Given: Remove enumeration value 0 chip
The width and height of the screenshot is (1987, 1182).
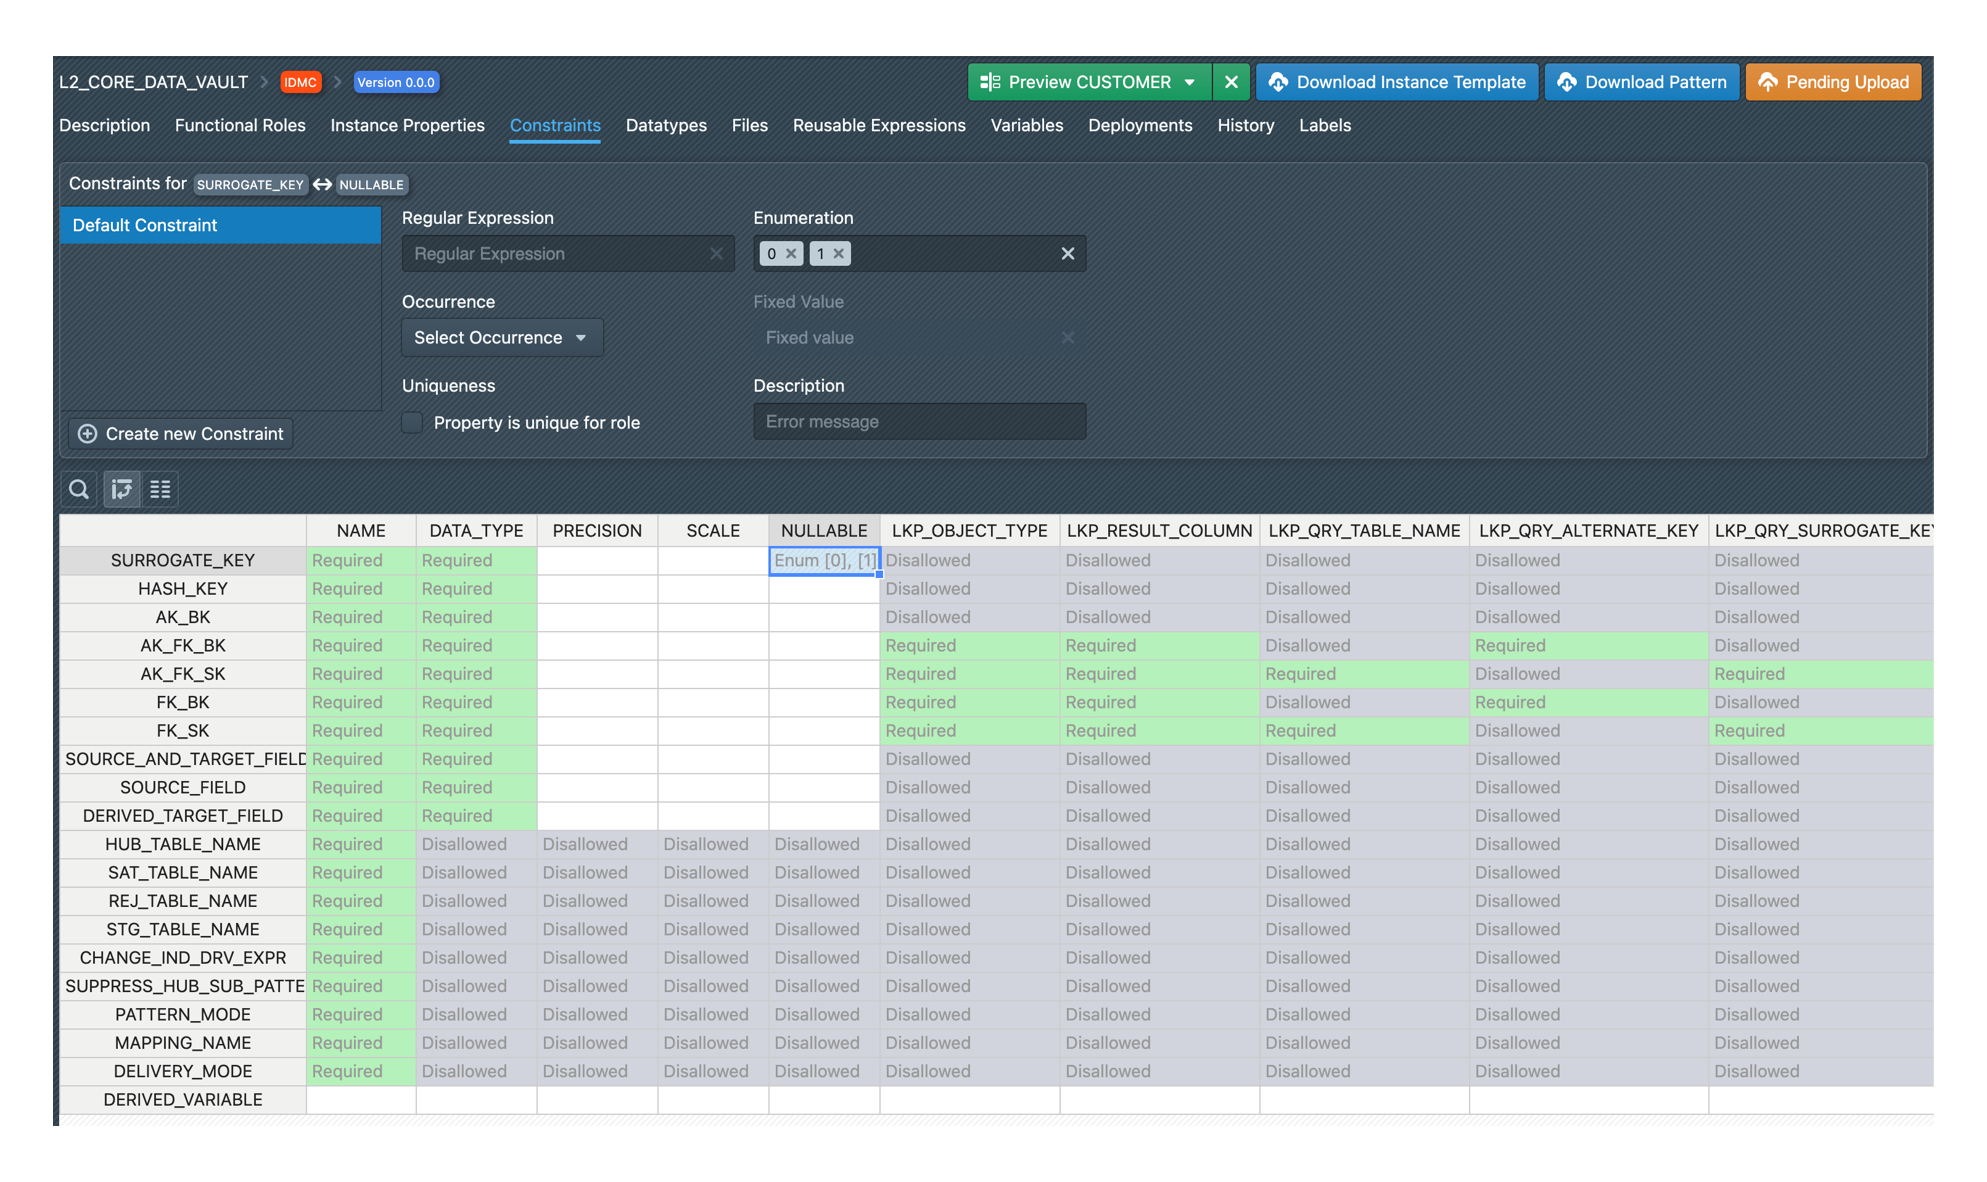Looking at the screenshot, I should [791, 254].
